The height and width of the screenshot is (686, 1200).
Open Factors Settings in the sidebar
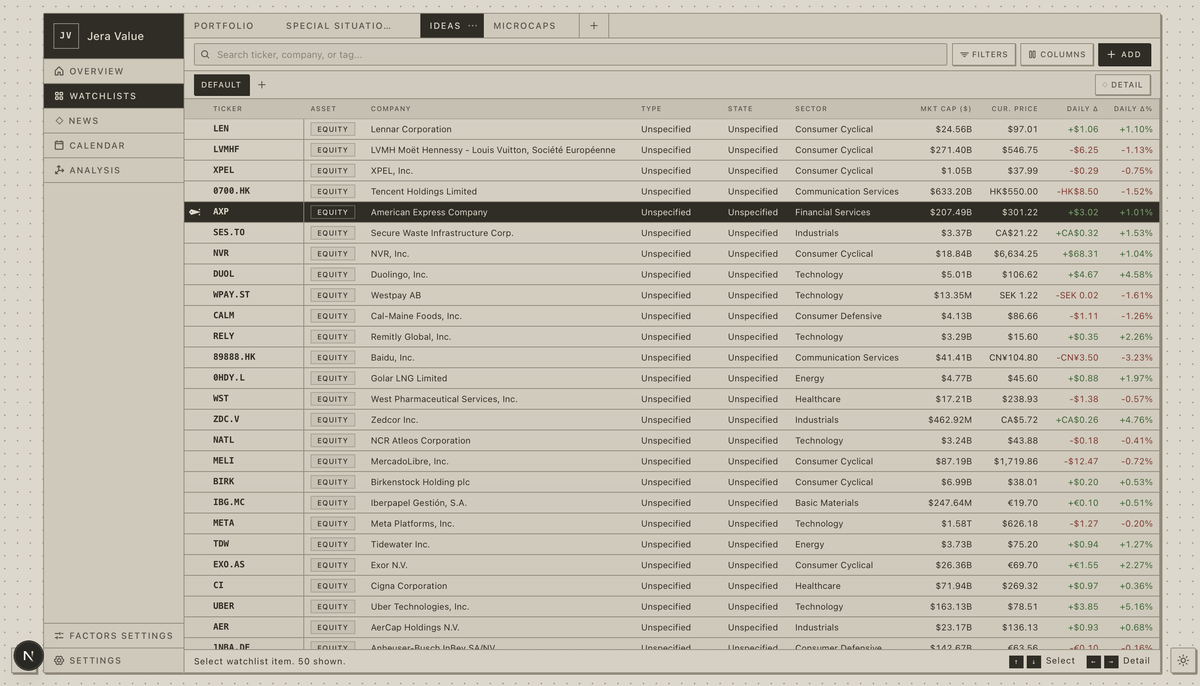click(113, 636)
